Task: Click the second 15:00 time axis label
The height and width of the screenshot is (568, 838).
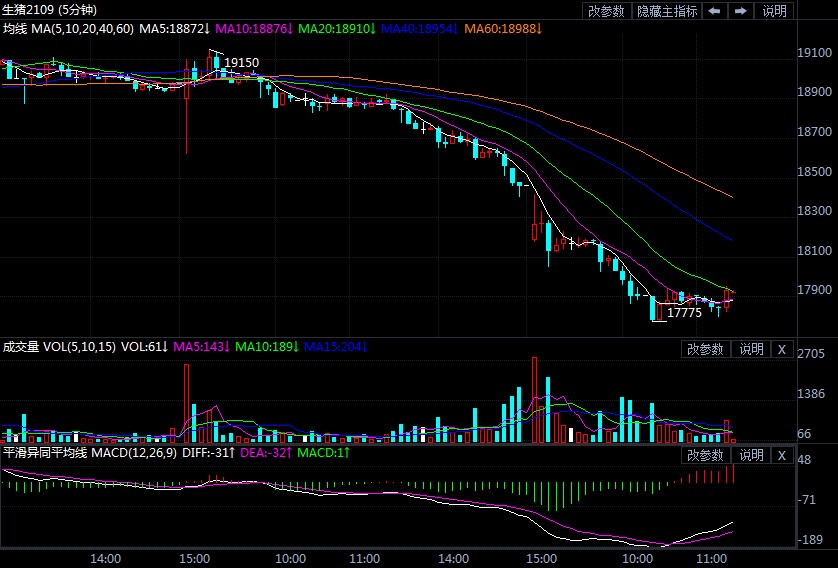Action: click(541, 559)
